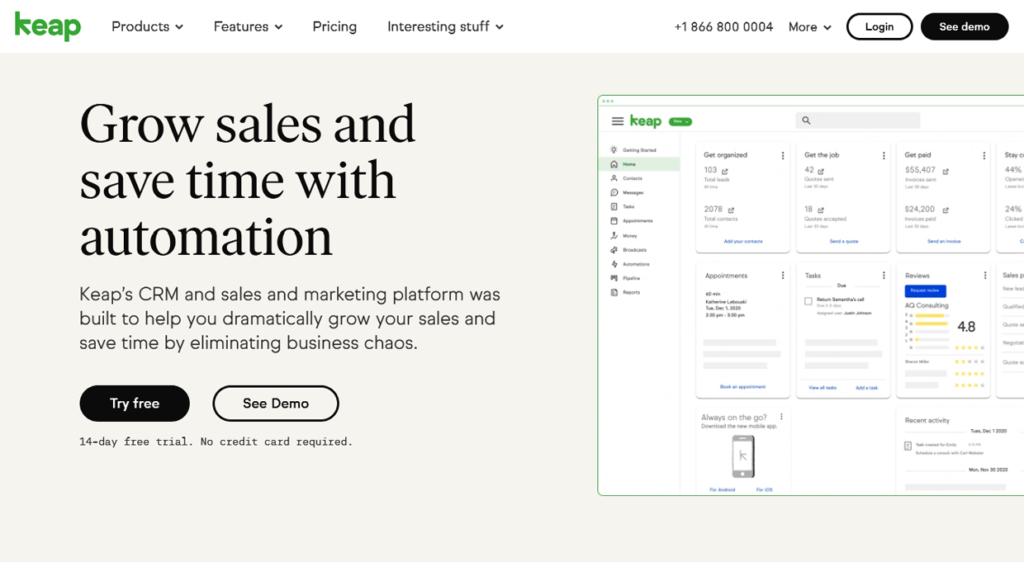The image size is (1024, 562).
Task: Open Broadcasts megaphone icon in sidebar
Action: (x=614, y=250)
